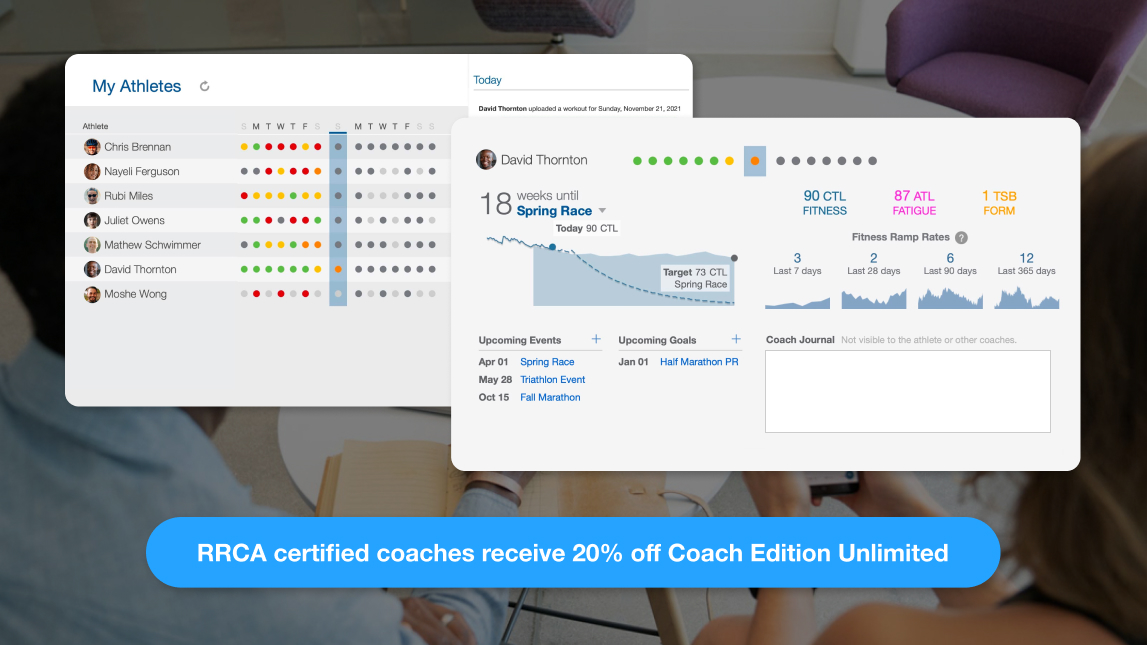1147x645 pixels.
Task: Click 'David Thornton' name in detail card
Action: click(544, 160)
